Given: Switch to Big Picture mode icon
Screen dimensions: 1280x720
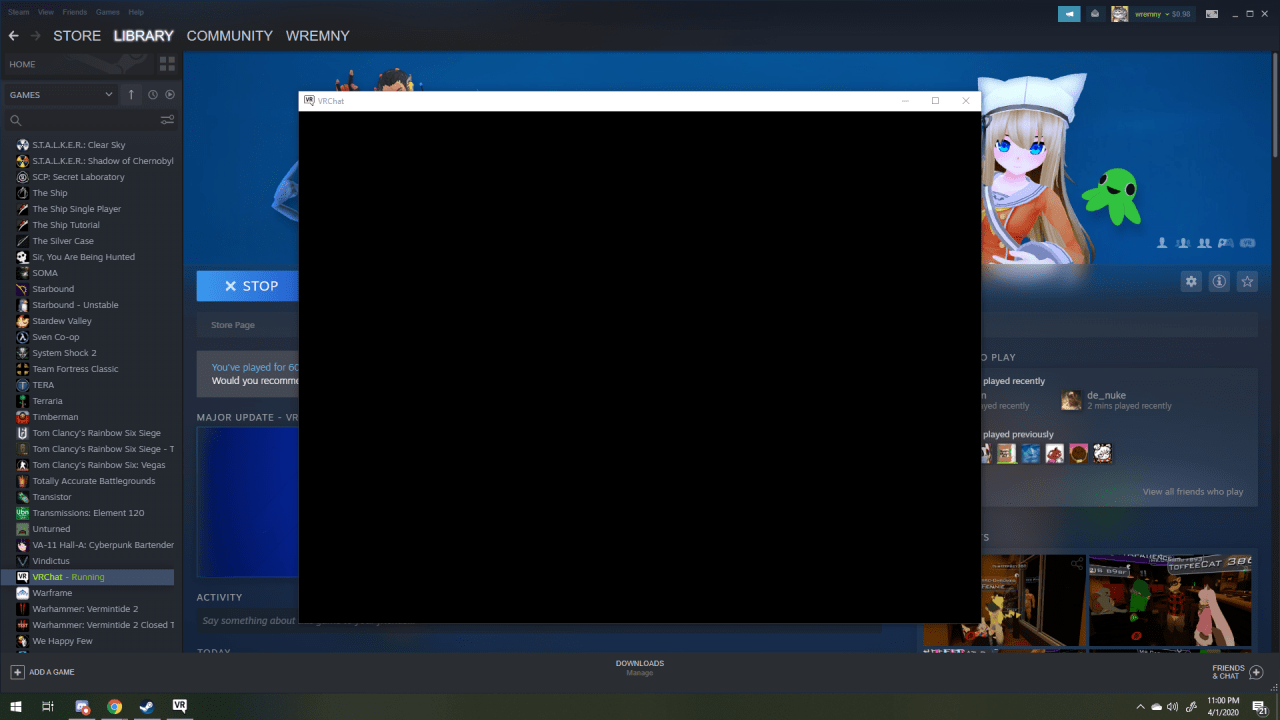Looking at the screenshot, I should pyautogui.click(x=1213, y=14).
